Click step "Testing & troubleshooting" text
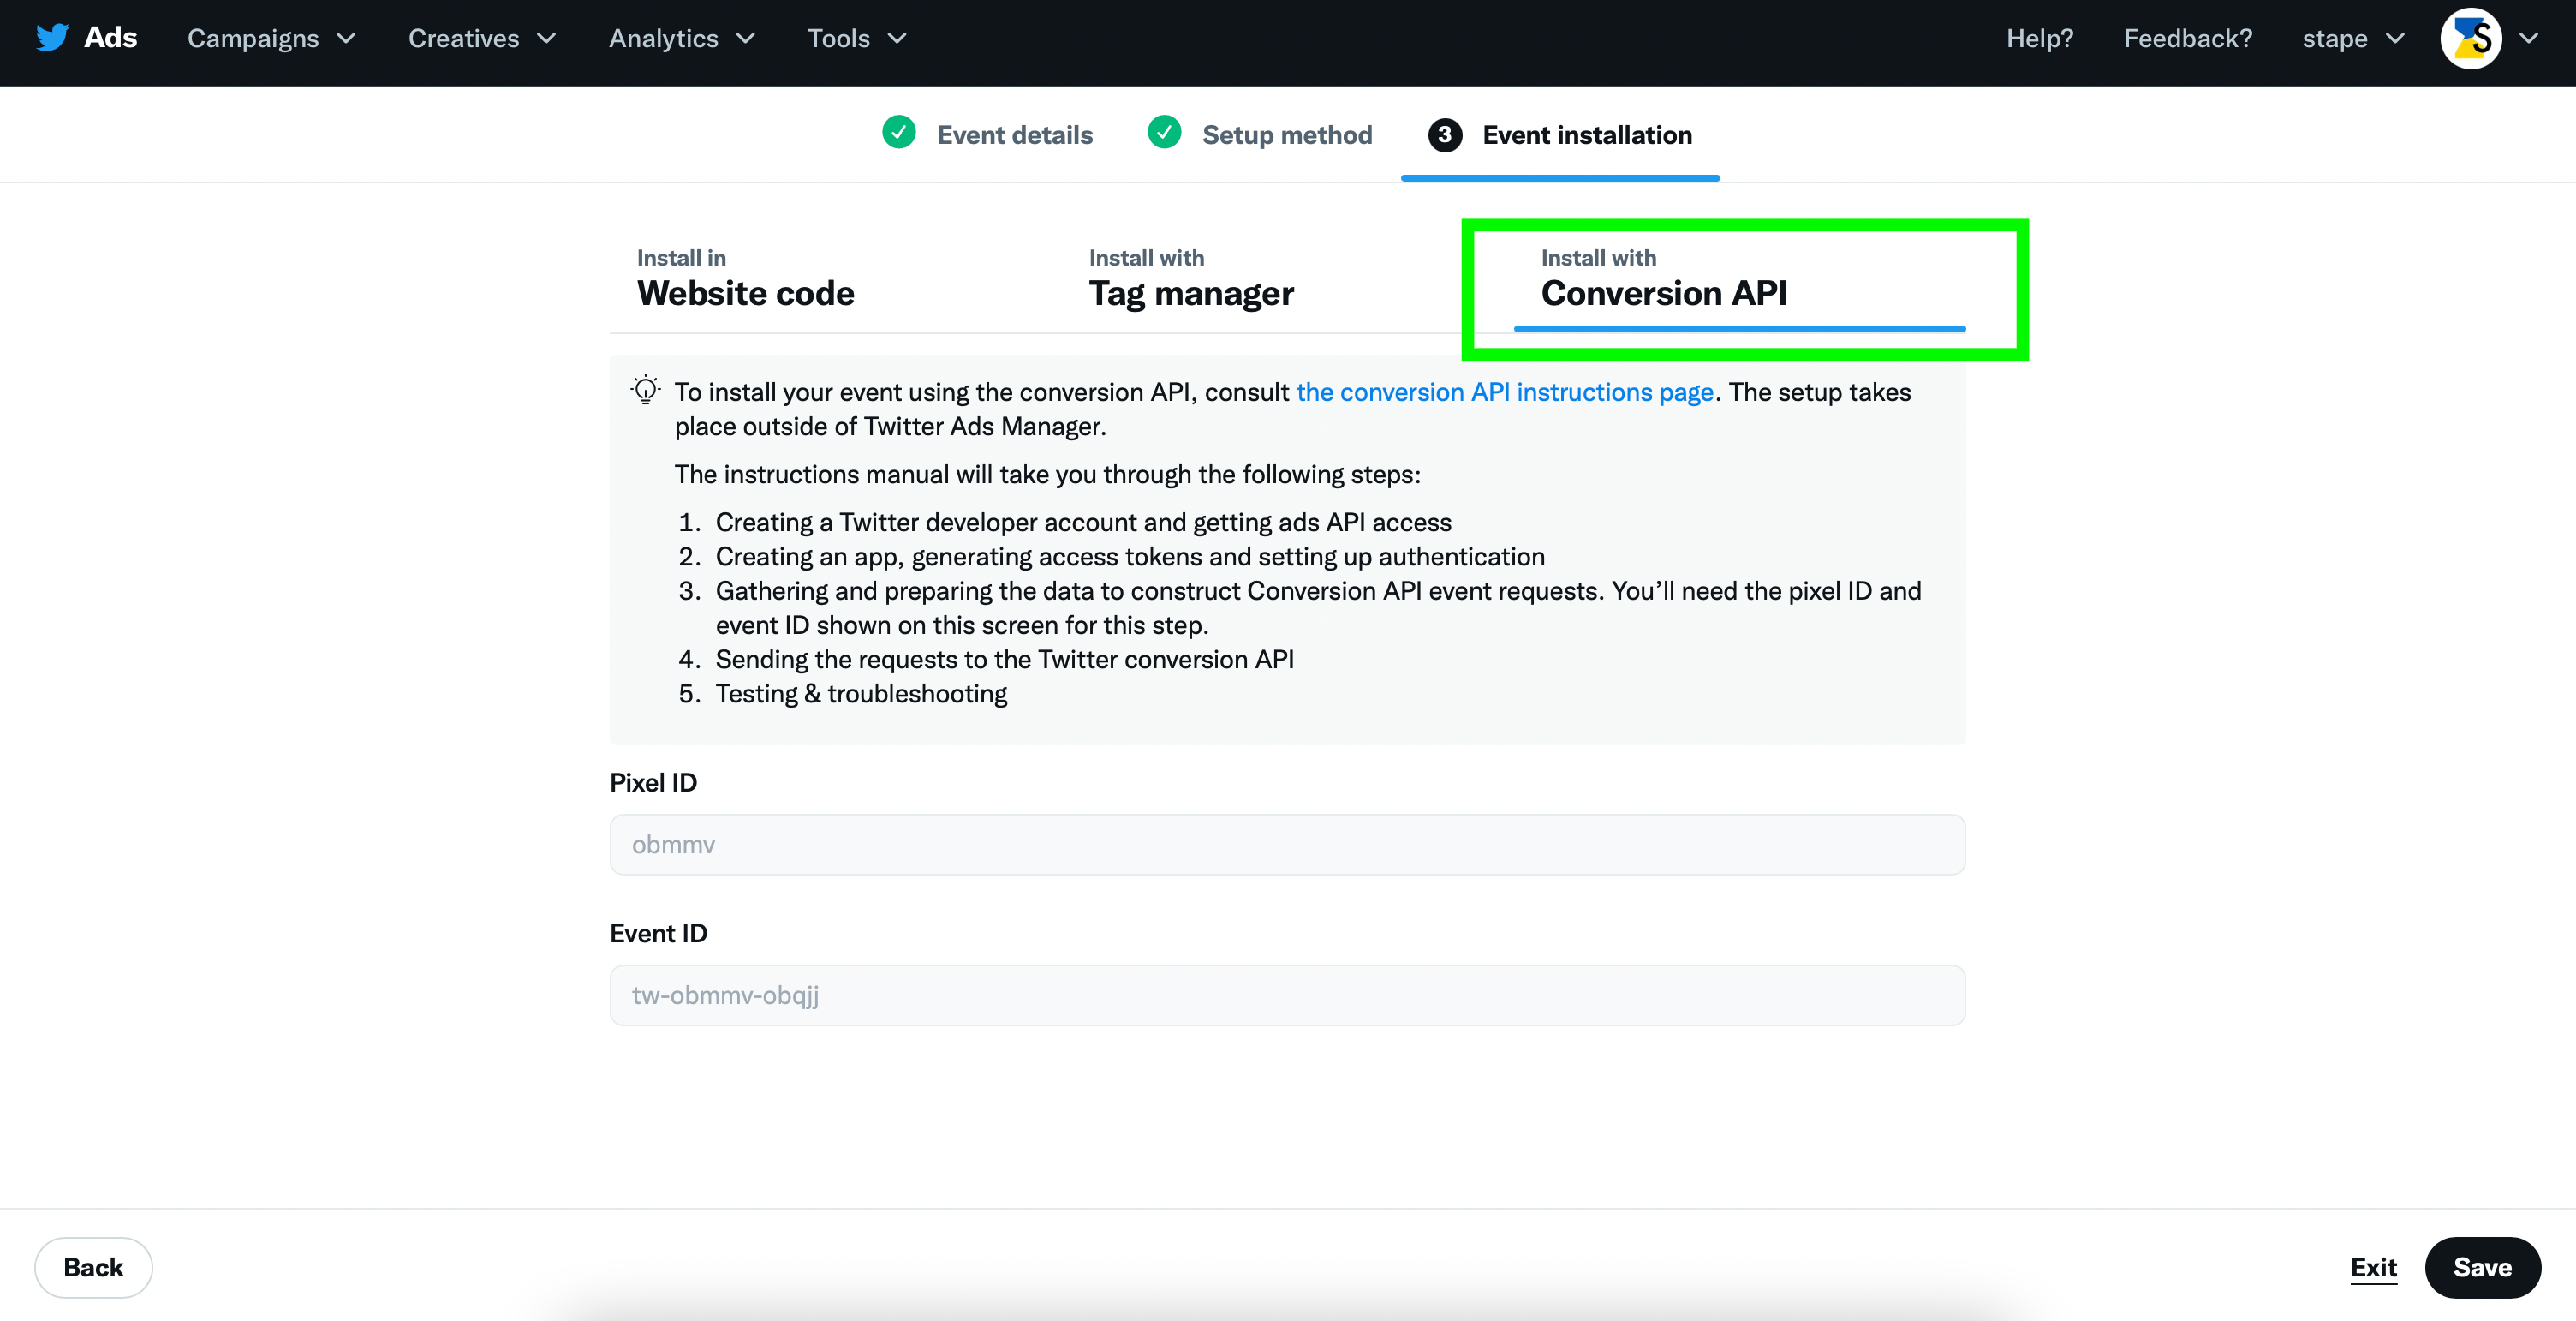 (861, 693)
